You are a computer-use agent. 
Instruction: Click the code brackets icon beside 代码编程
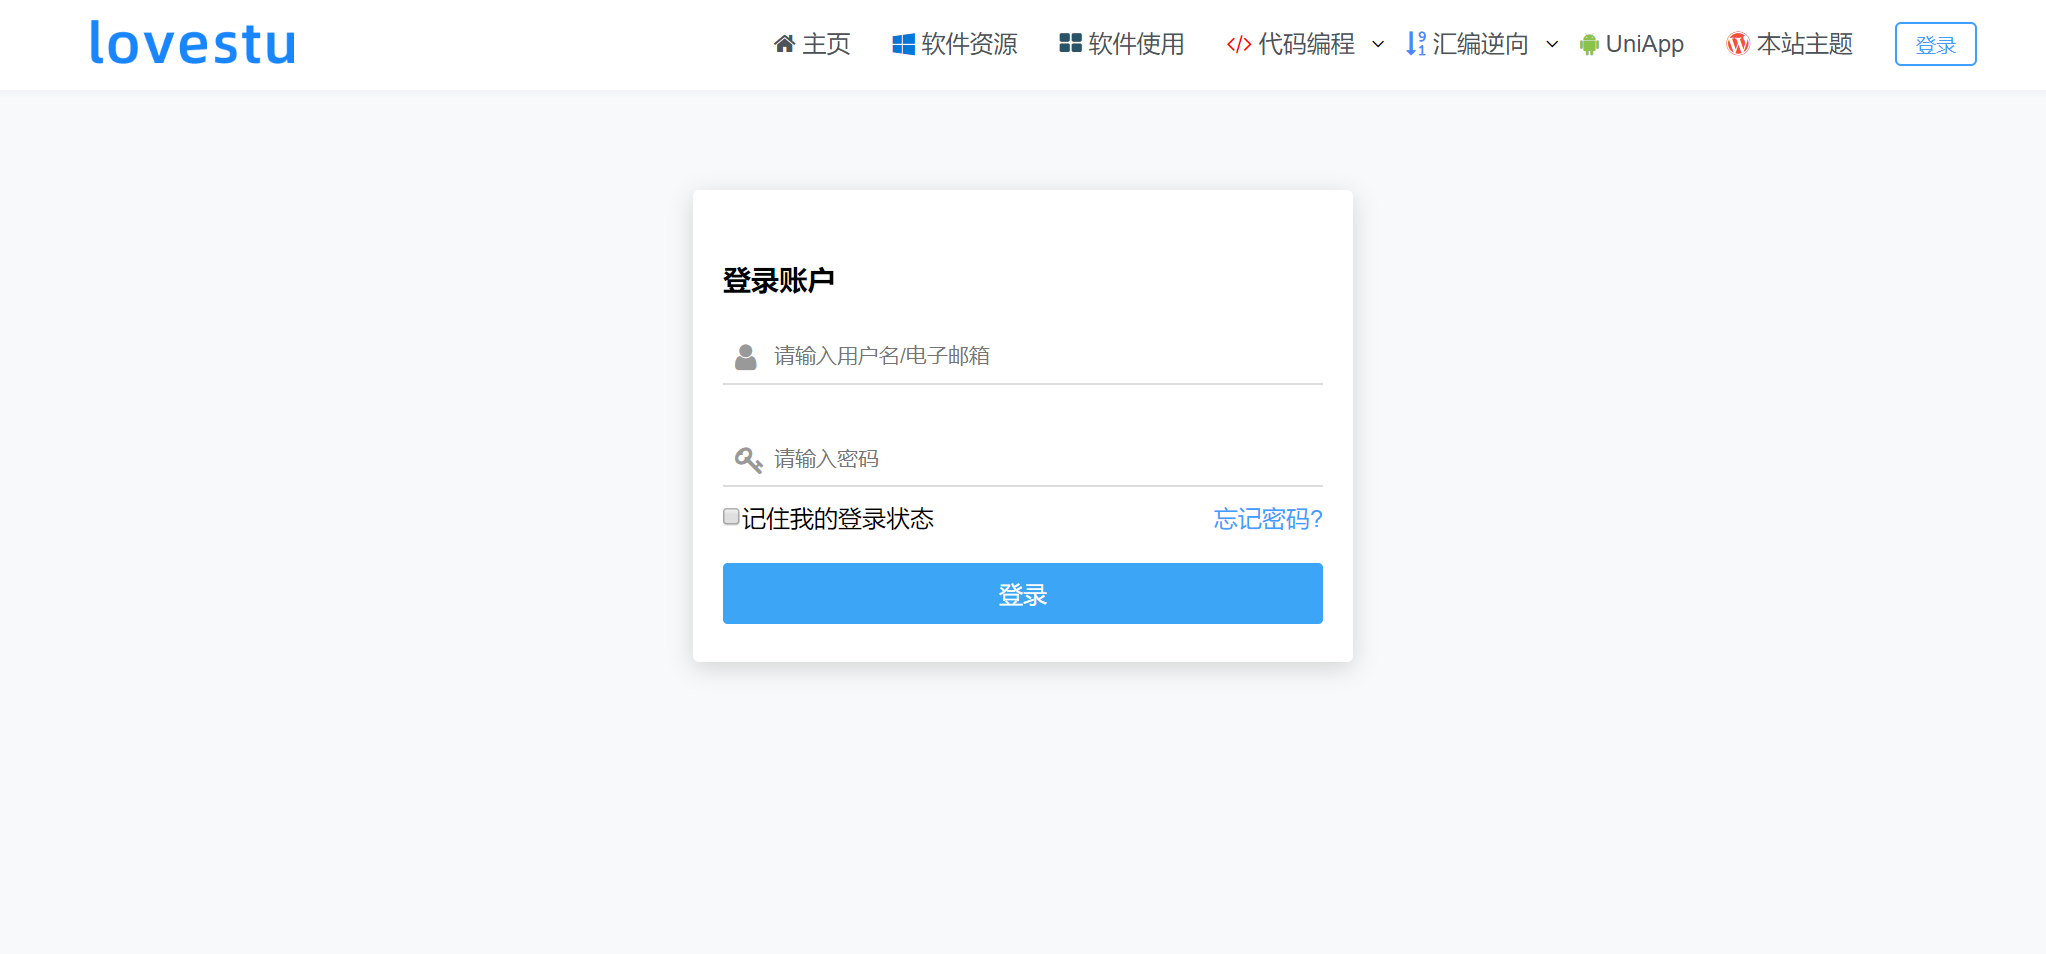1238,44
